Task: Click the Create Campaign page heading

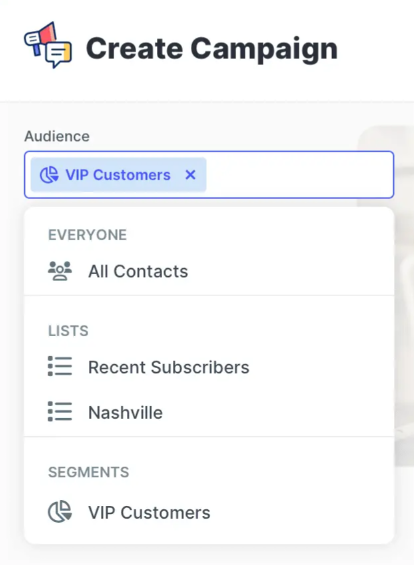Action: 212,48
